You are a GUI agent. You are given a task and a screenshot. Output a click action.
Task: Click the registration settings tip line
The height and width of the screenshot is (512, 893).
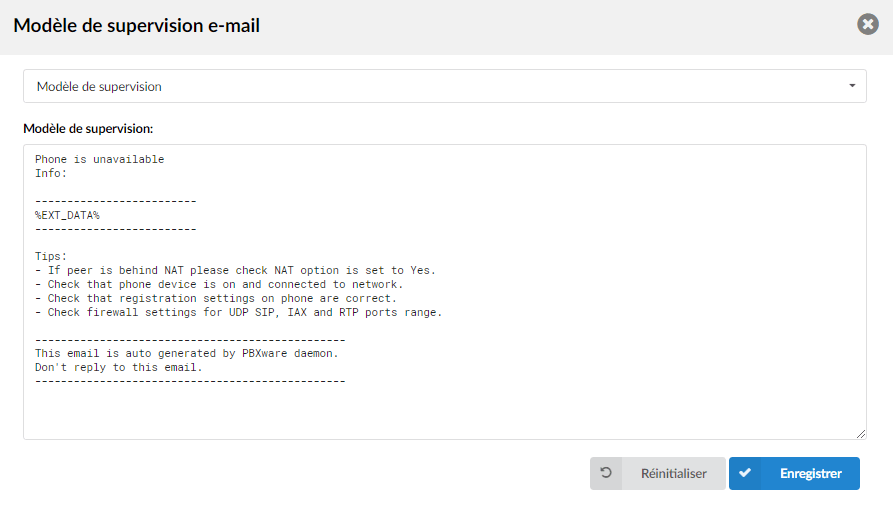(216, 298)
